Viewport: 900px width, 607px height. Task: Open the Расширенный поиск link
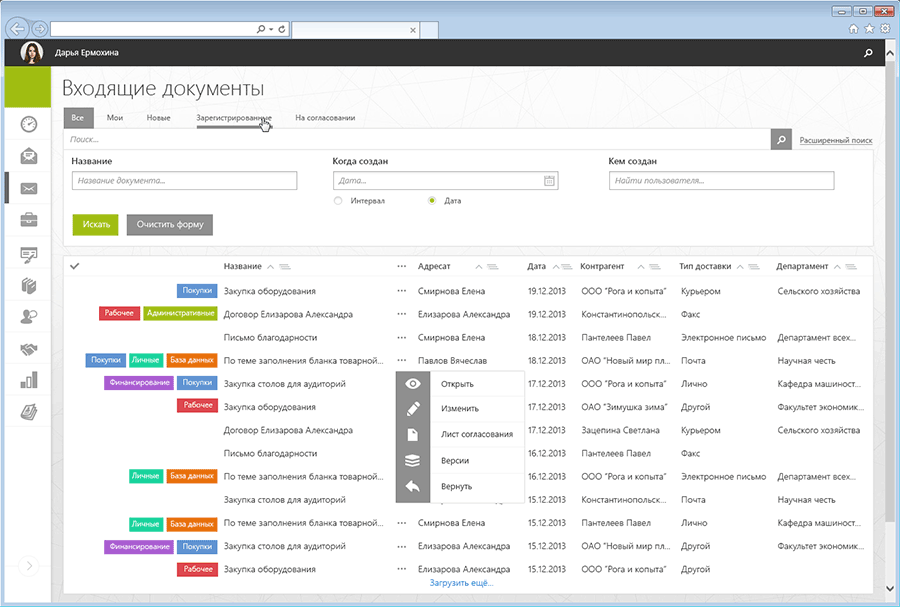coord(836,141)
